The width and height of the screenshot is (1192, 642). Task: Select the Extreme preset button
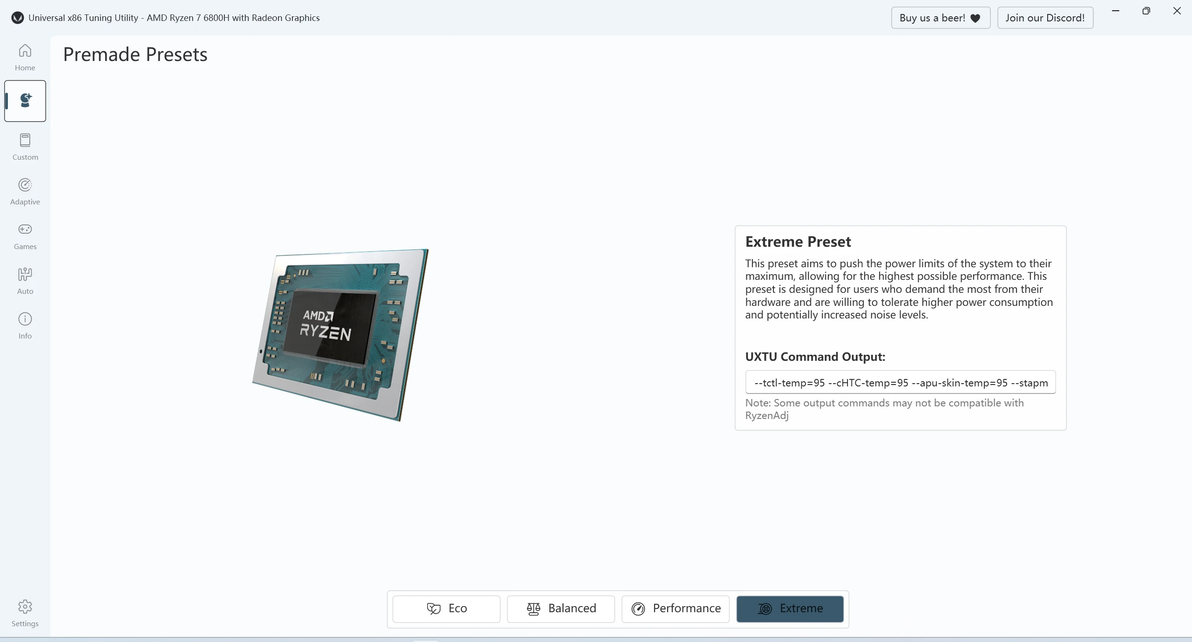point(790,609)
